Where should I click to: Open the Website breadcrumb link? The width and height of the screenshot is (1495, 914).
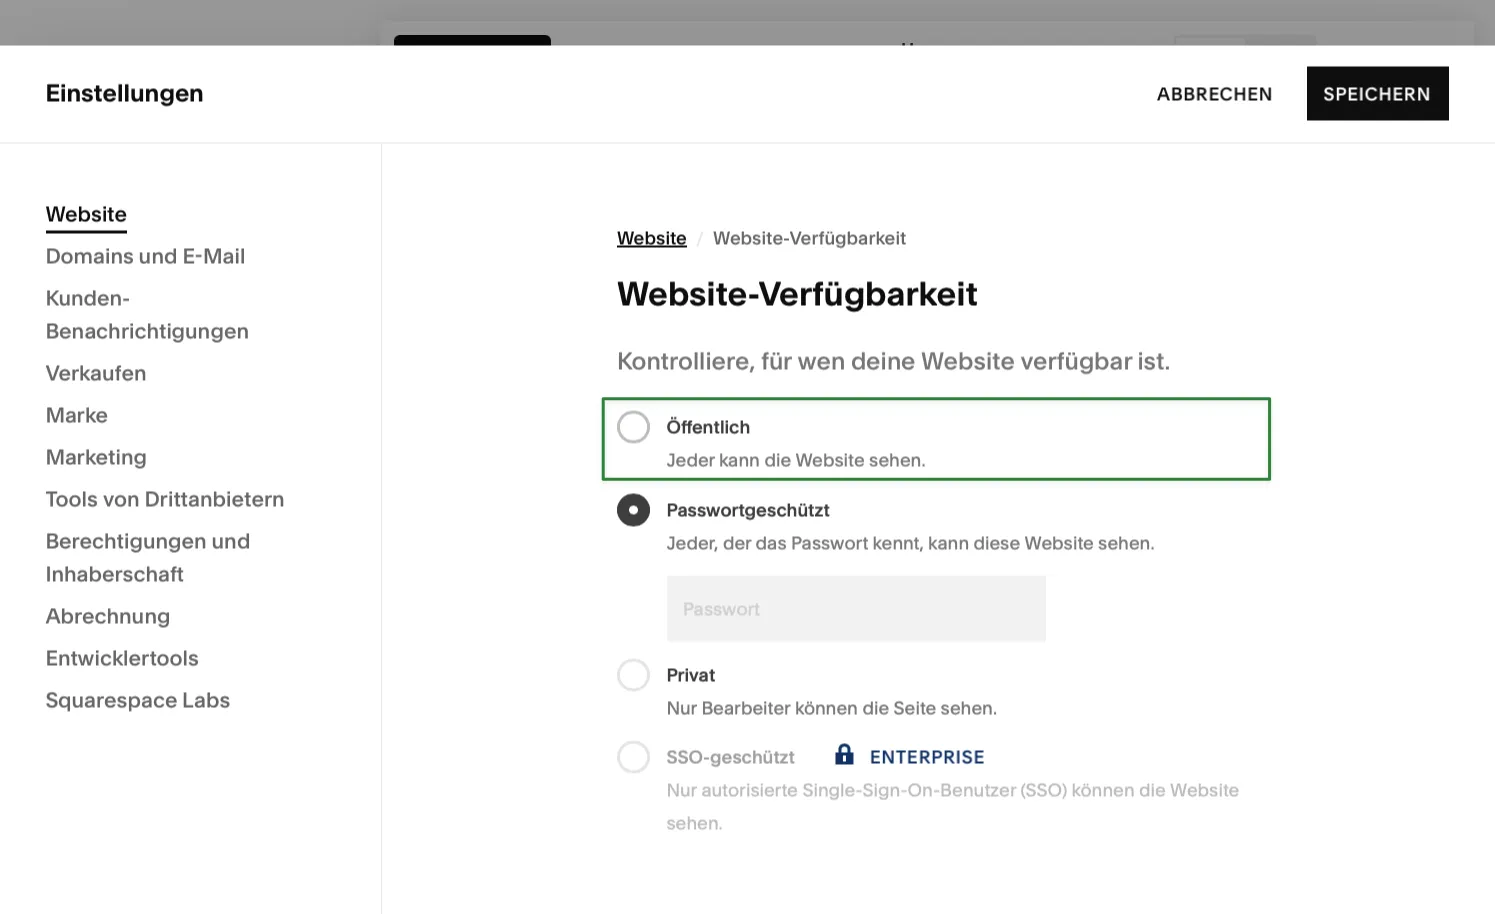pos(651,238)
